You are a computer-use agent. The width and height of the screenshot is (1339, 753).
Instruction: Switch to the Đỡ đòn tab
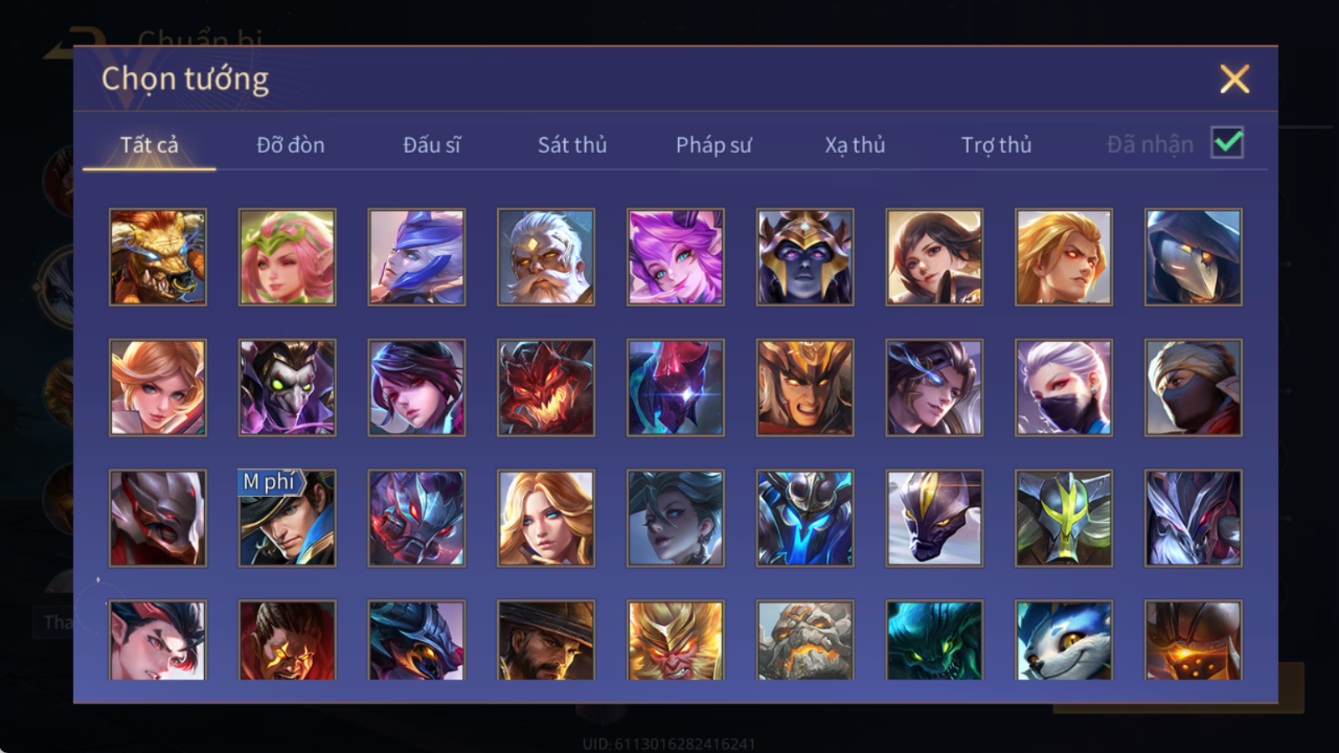tap(290, 145)
